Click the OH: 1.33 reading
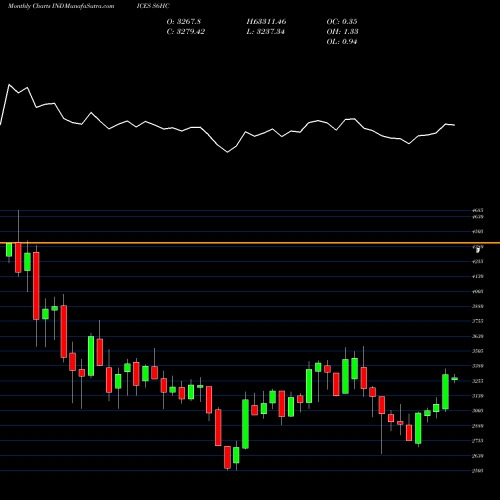 pos(343,32)
